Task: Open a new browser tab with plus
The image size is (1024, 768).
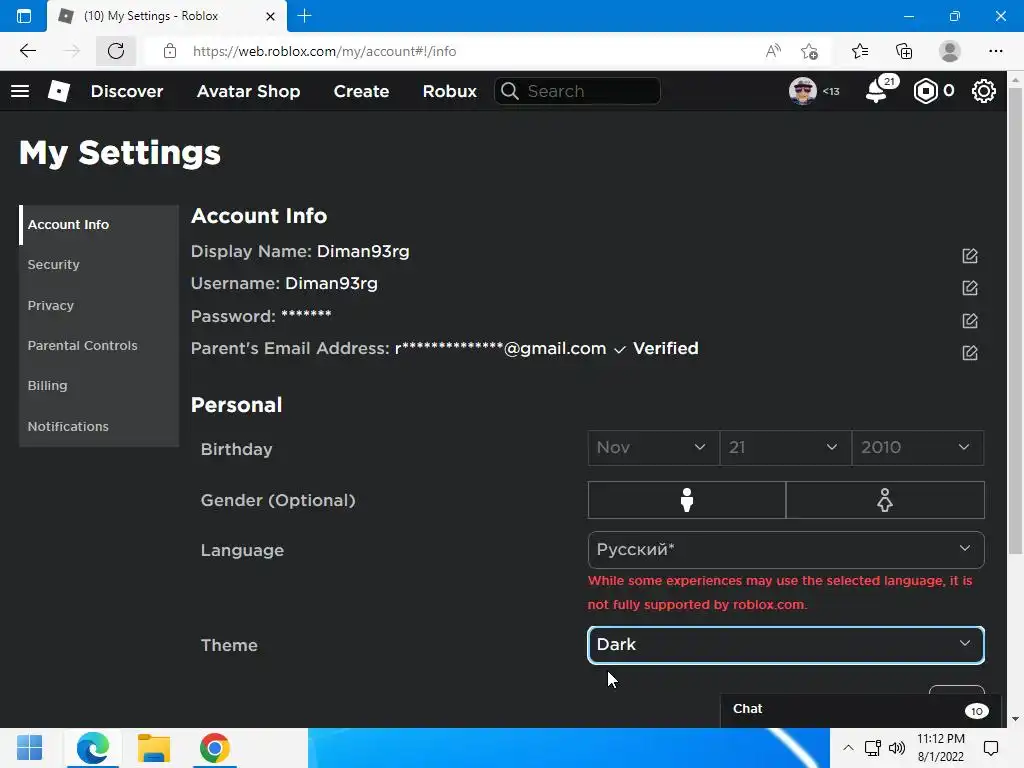Action: (x=304, y=16)
